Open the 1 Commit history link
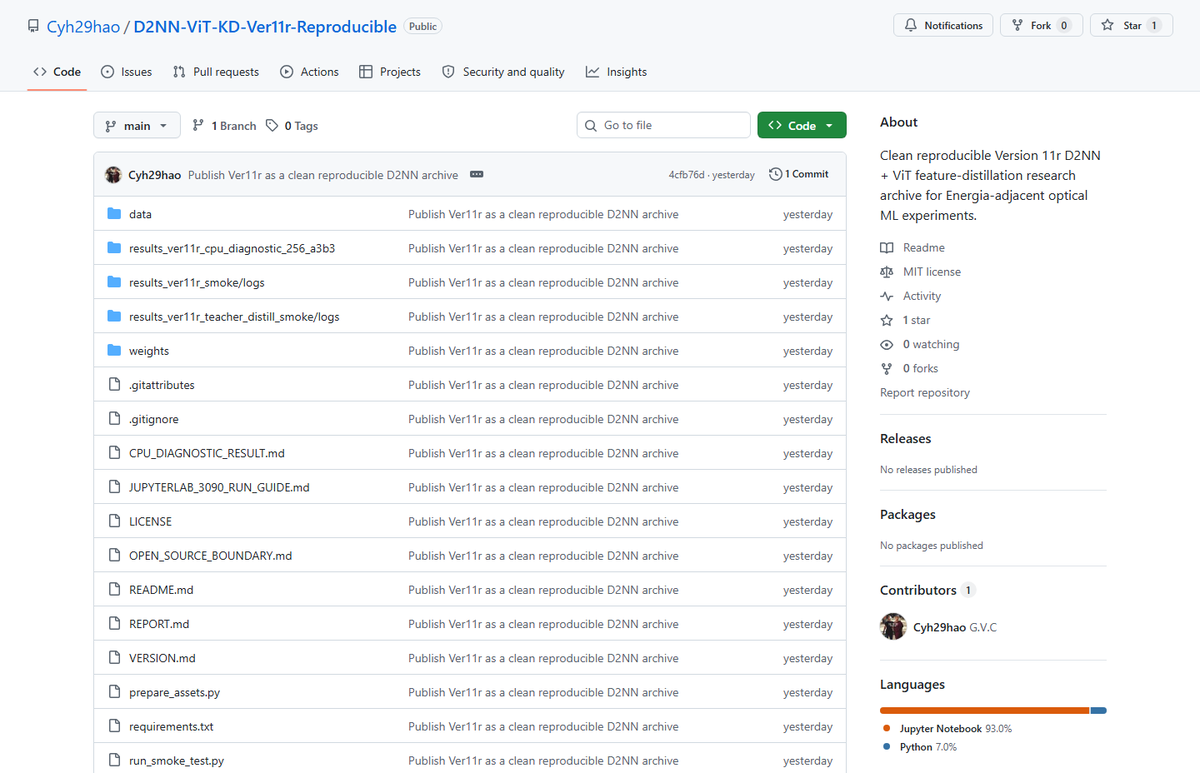 coord(799,175)
